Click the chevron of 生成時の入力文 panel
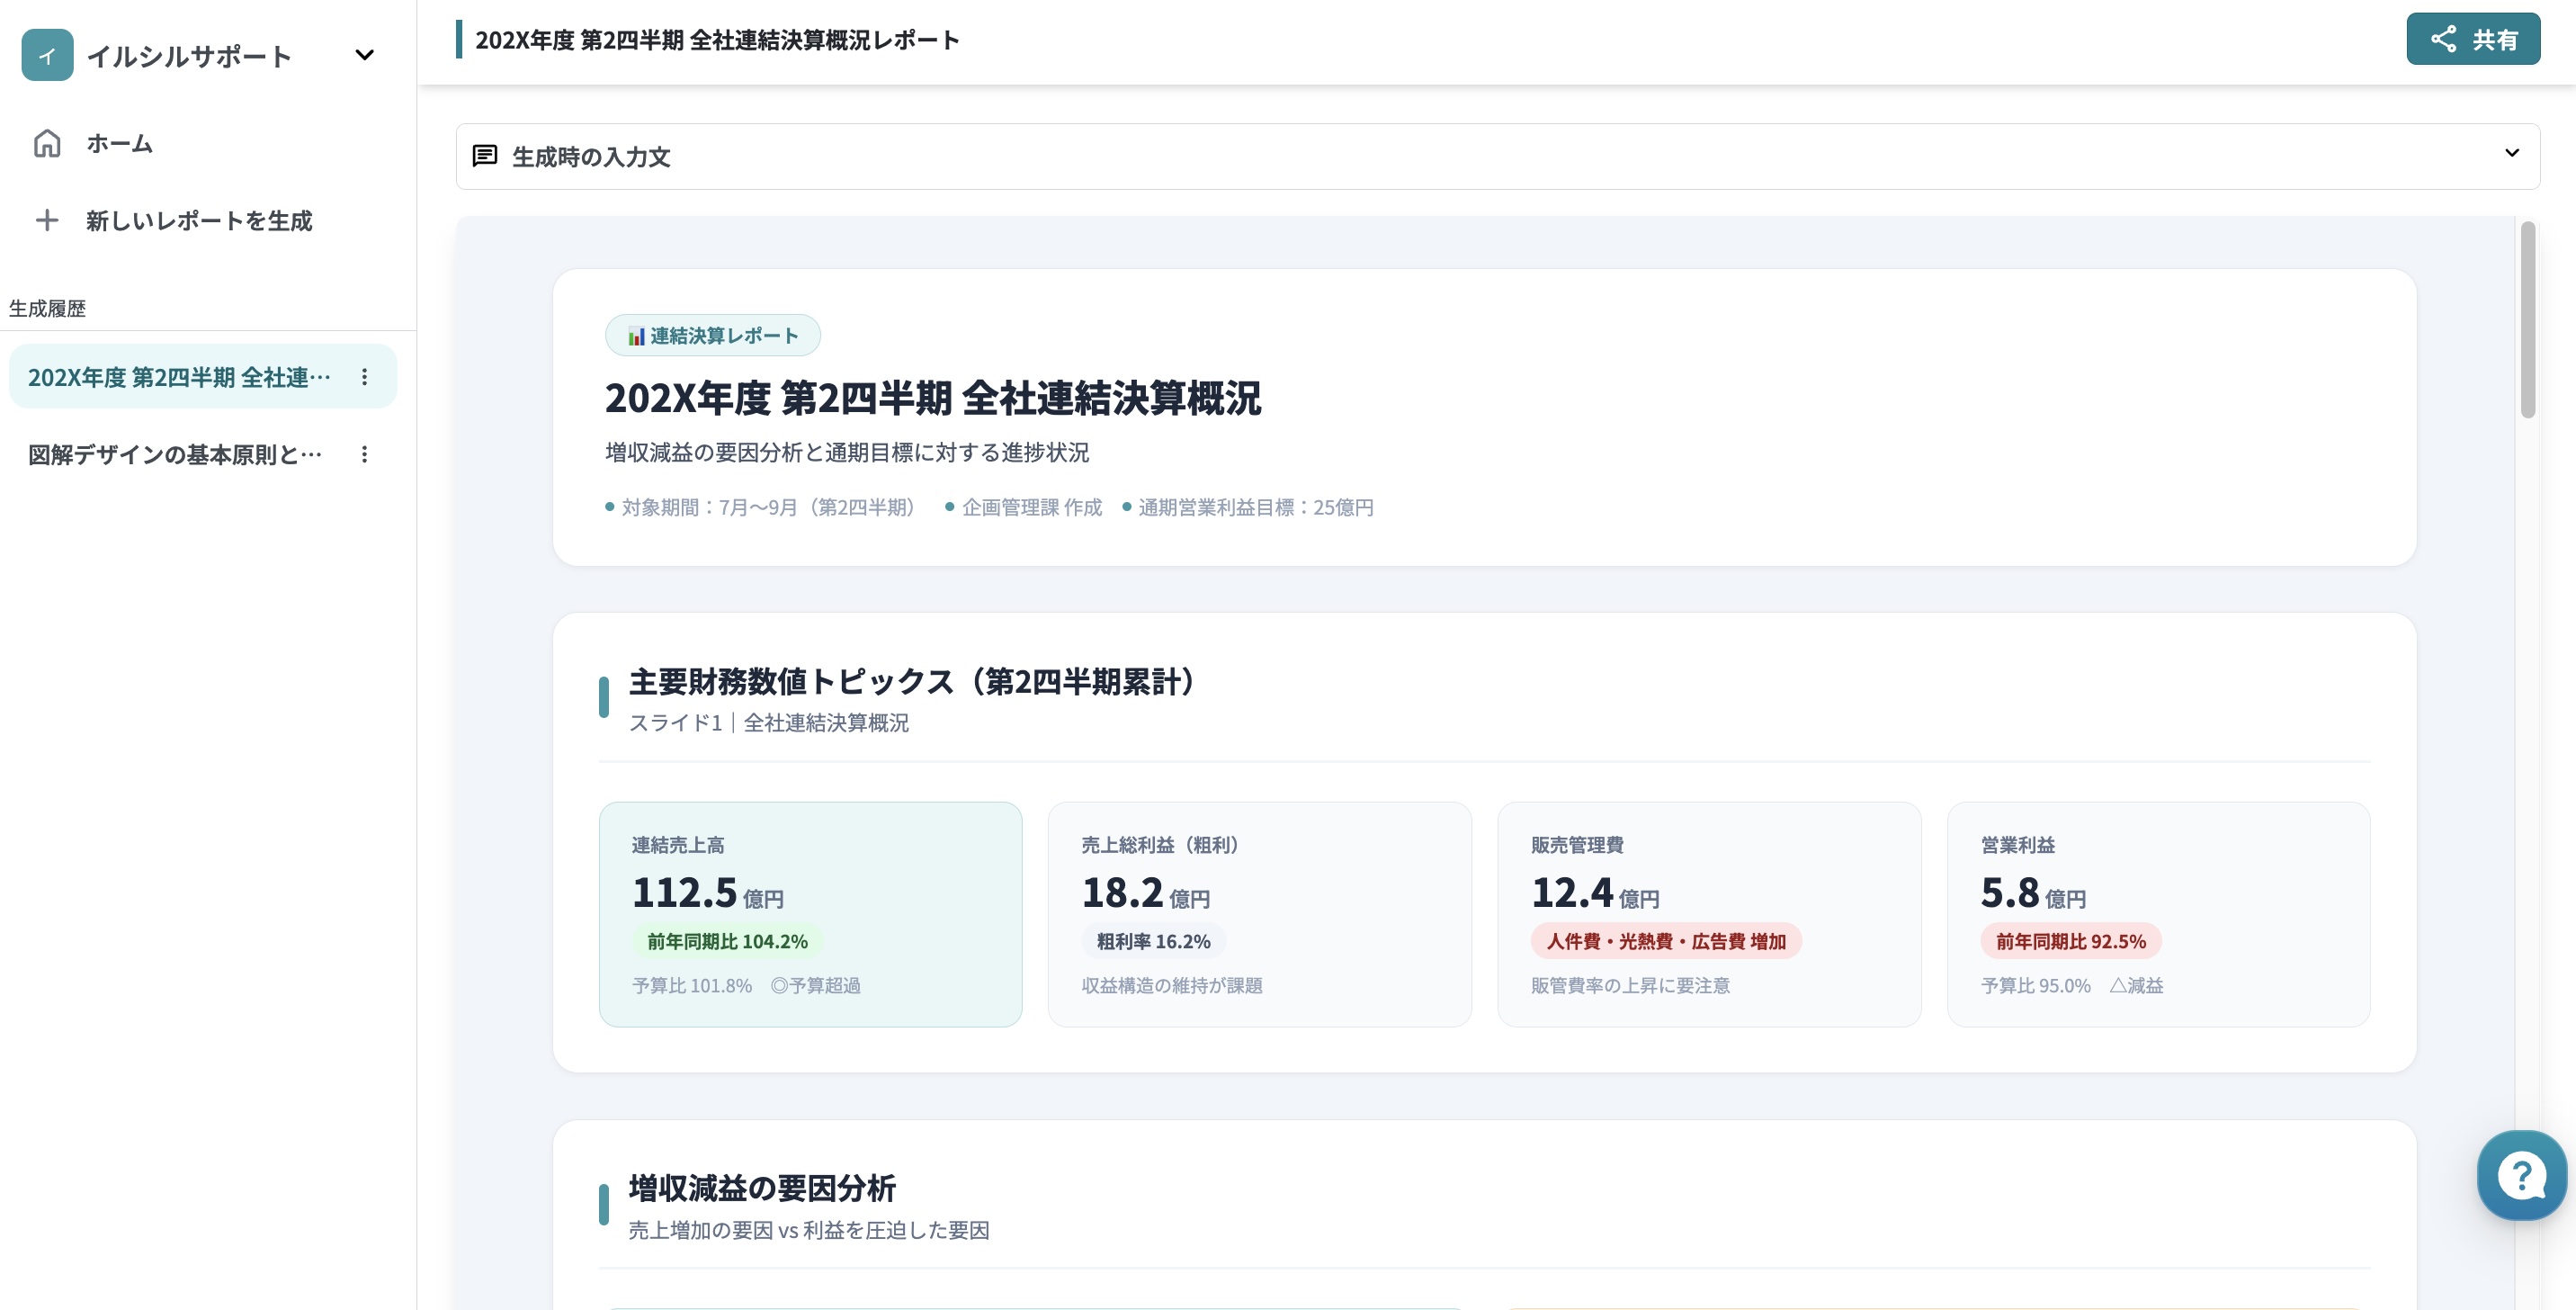2576x1310 pixels. 2512,153
